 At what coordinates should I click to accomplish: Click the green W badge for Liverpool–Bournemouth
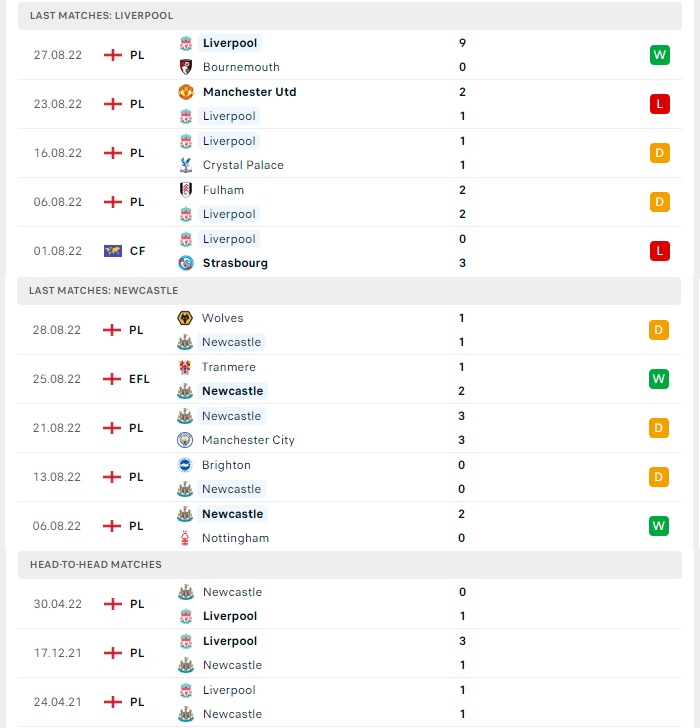click(660, 55)
